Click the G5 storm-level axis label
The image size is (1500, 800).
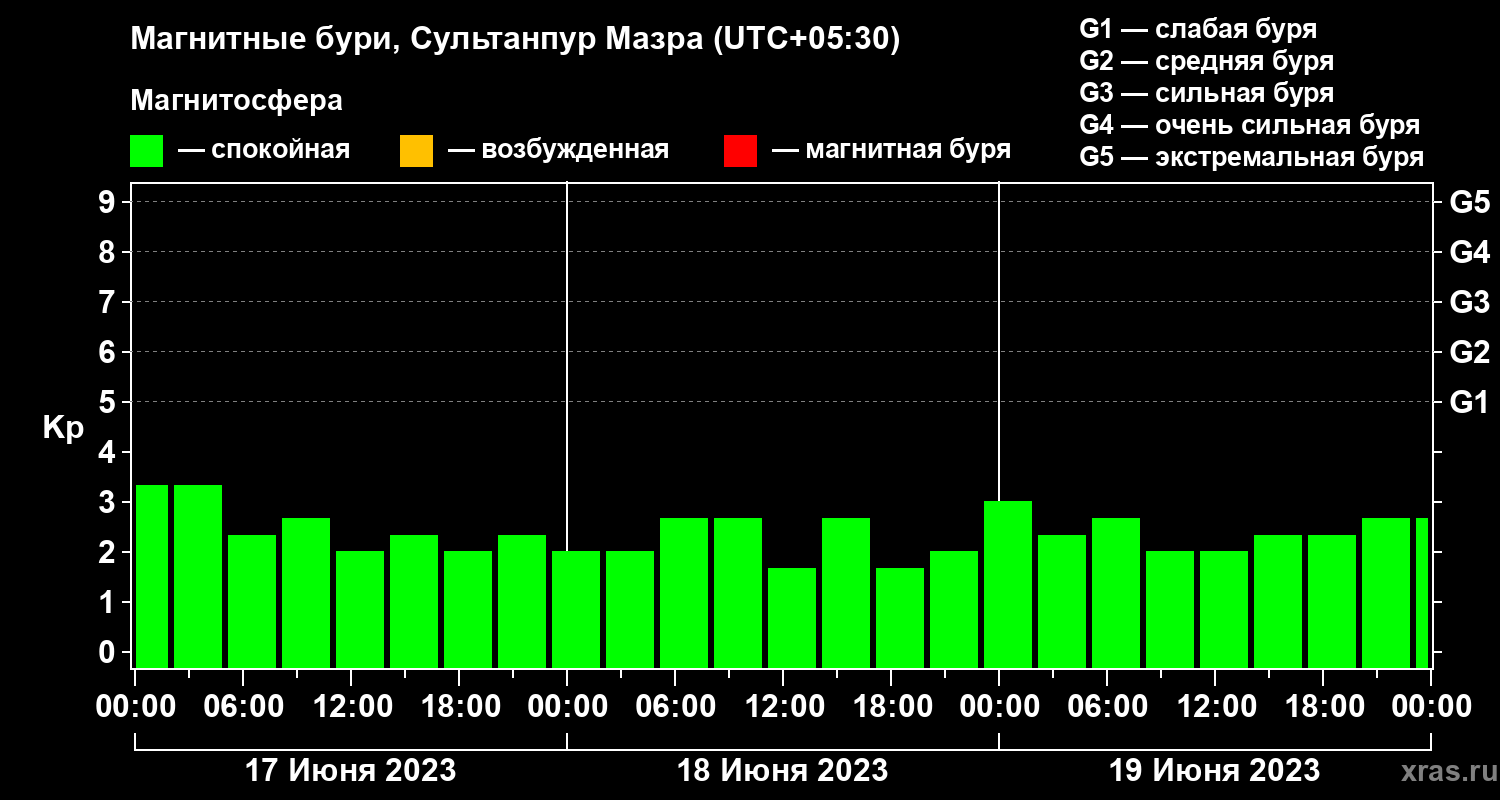tap(1469, 202)
